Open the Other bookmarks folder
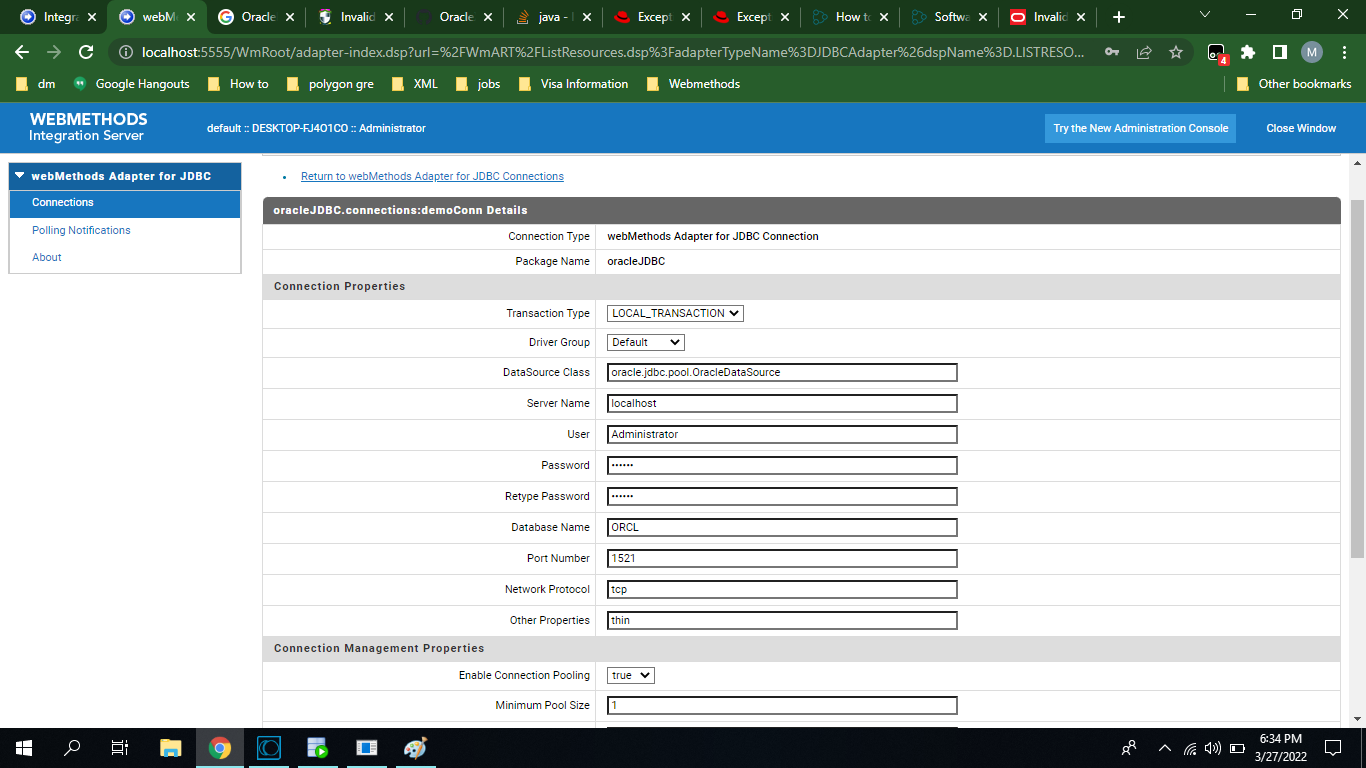 point(1294,84)
